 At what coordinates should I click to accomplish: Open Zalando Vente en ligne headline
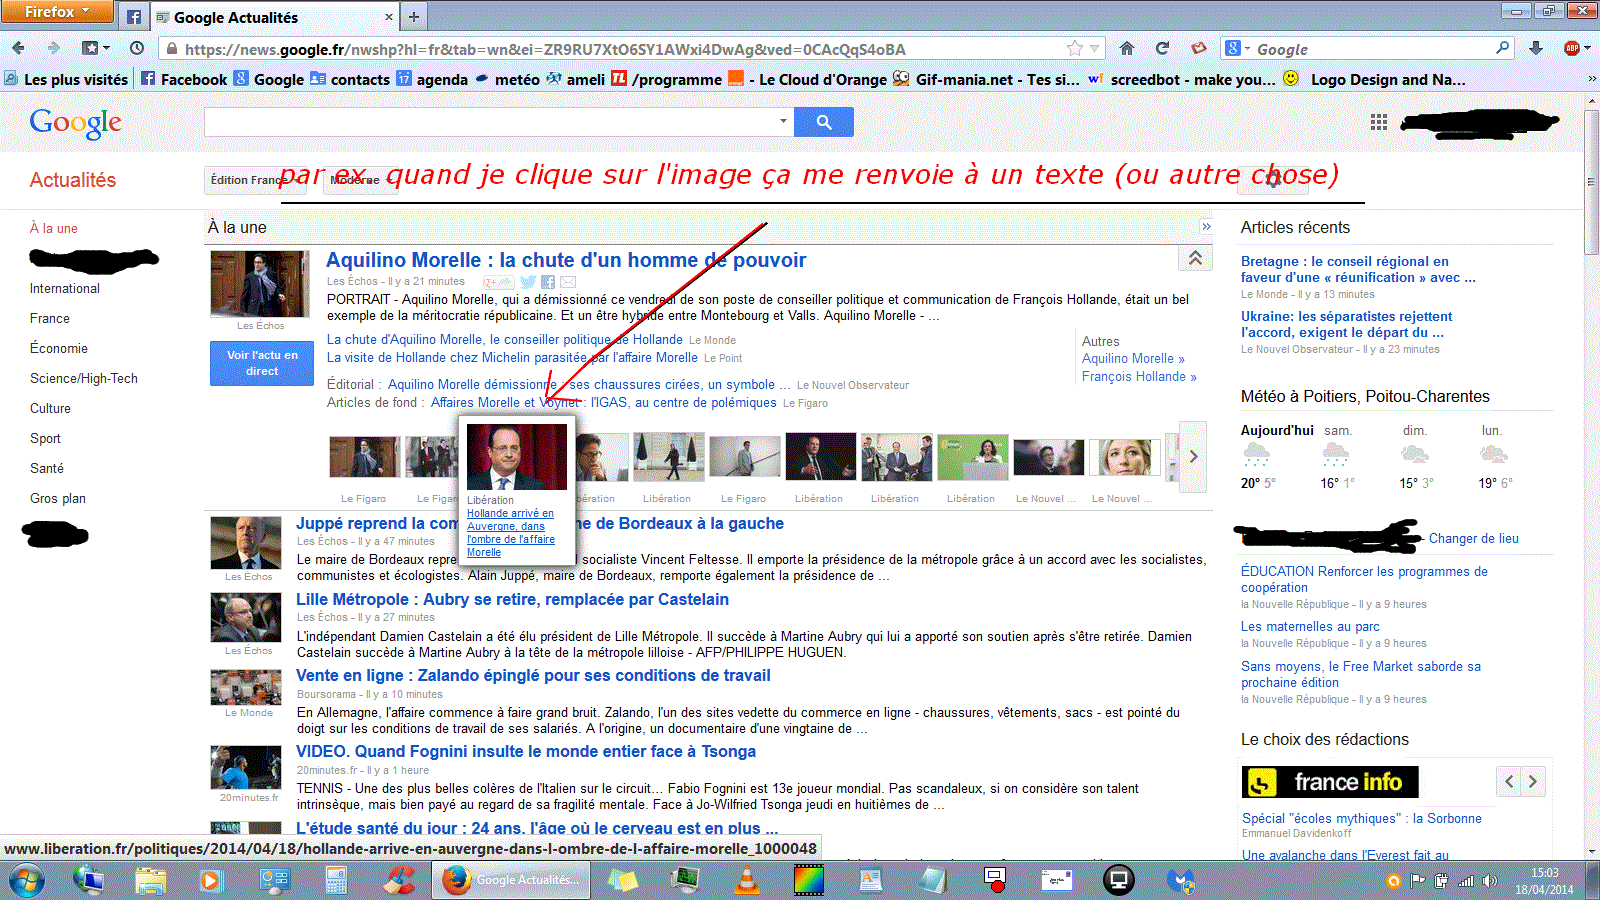(x=533, y=675)
